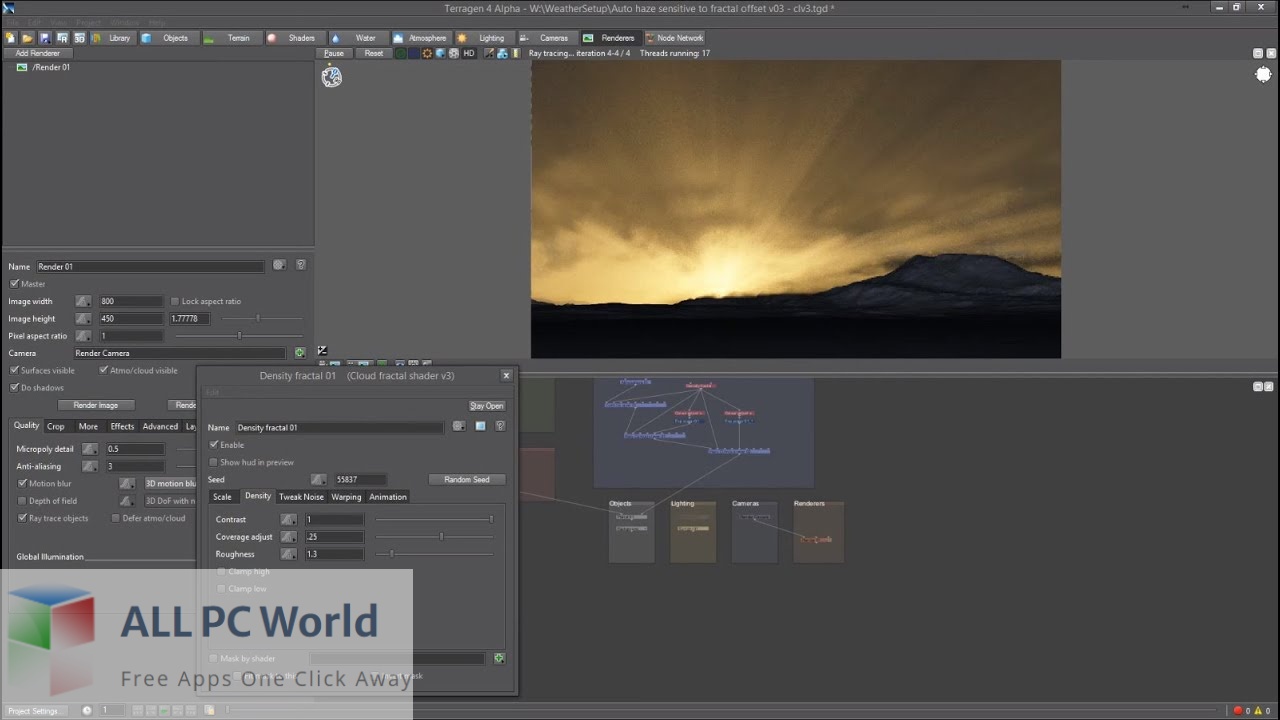This screenshot has width=1280, height=720.
Task: Toggle Surfaces visible checkbox
Action: pyautogui.click(x=14, y=370)
